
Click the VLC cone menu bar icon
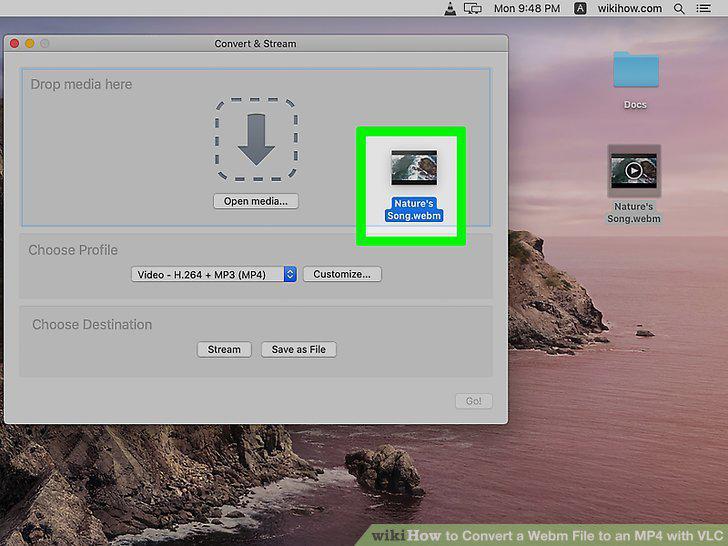449,8
